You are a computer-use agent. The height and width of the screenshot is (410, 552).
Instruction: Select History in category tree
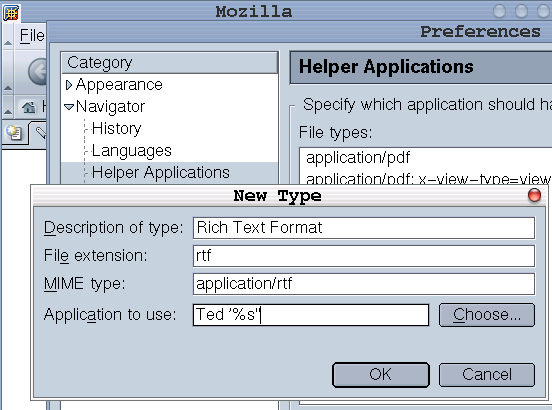[x=117, y=128]
